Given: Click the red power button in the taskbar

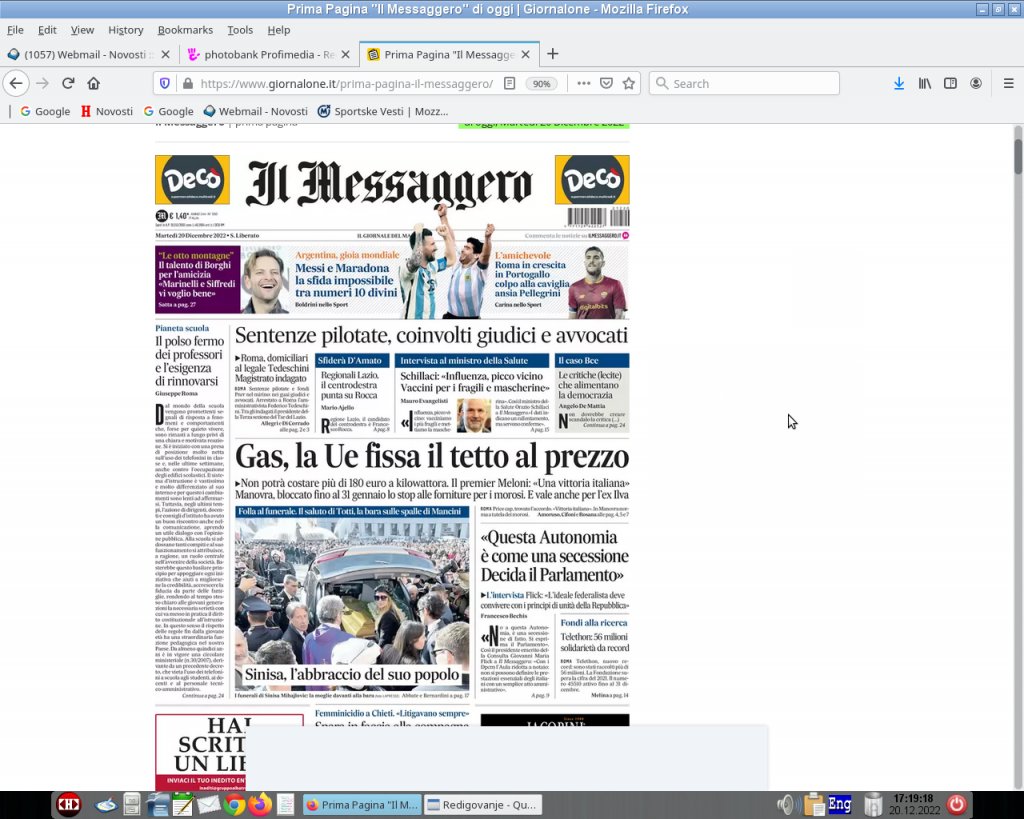Looking at the screenshot, I should (x=956, y=804).
